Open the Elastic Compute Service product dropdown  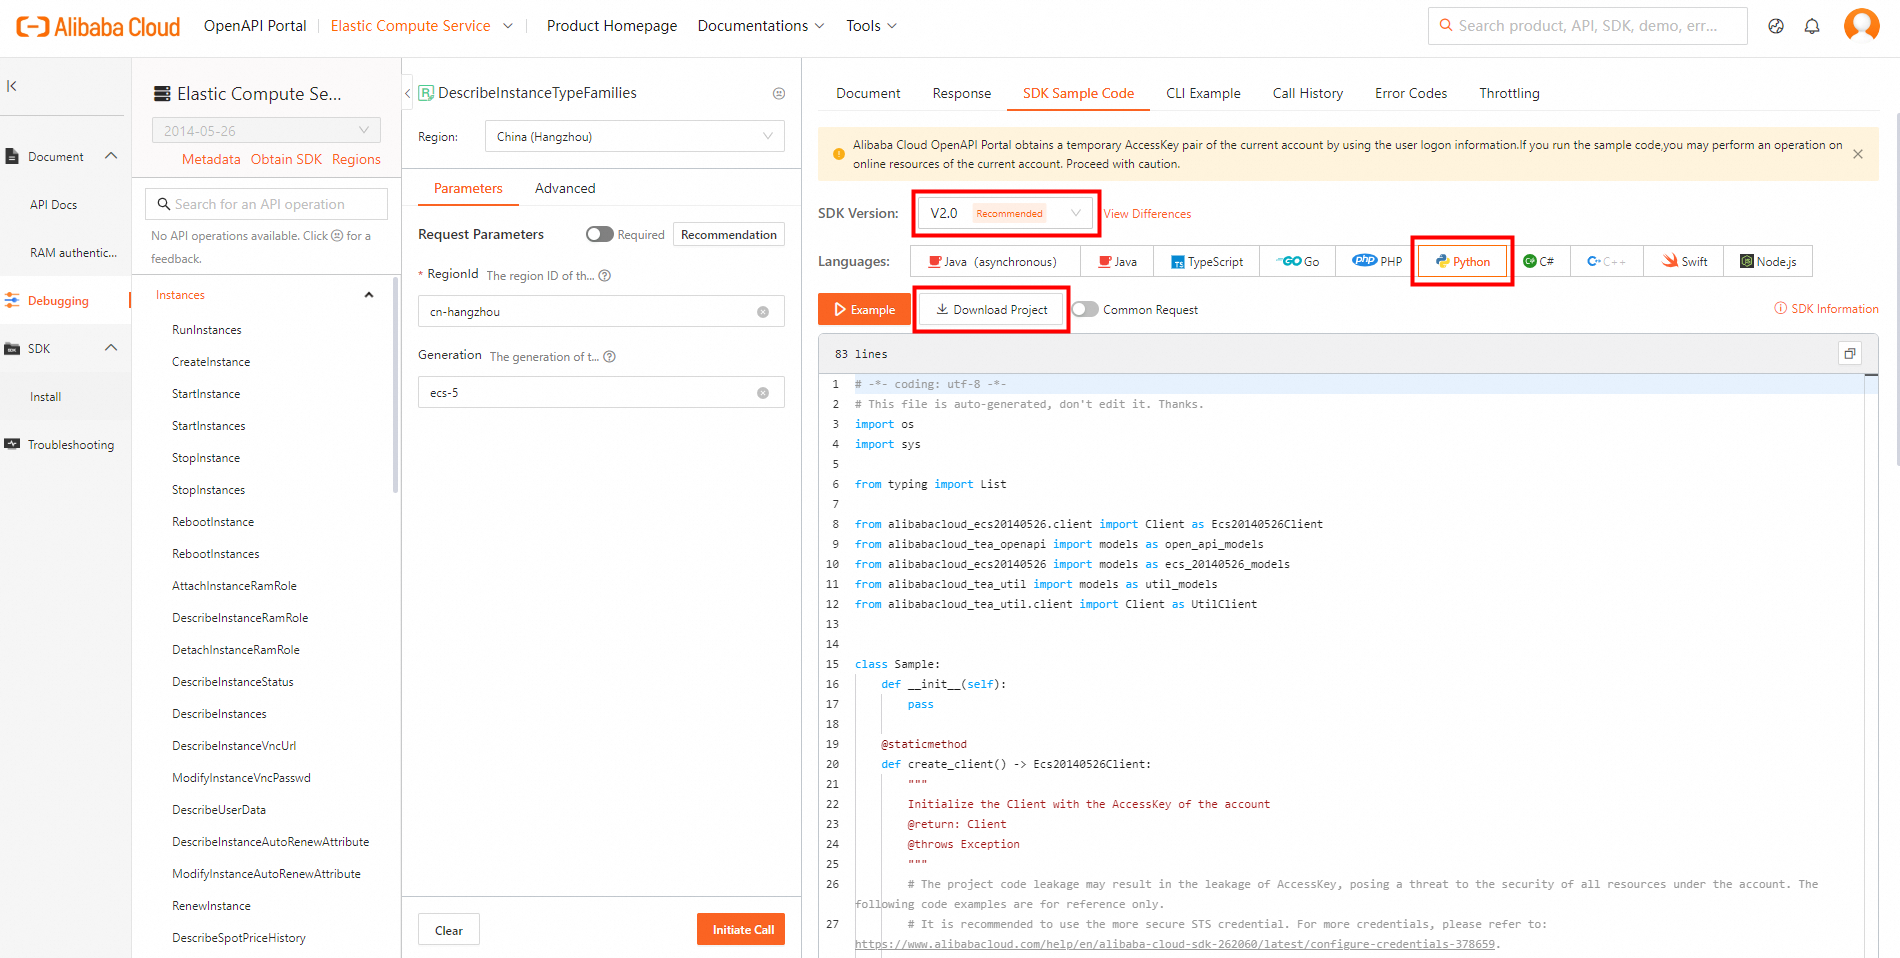(x=421, y=26)
